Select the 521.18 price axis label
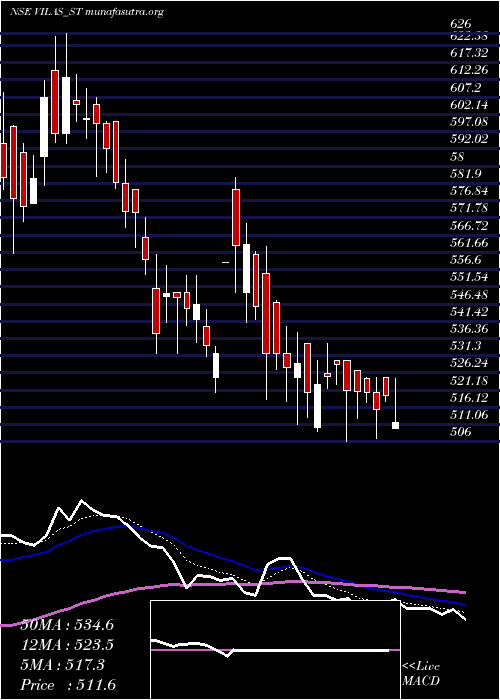 pos(469,380)
